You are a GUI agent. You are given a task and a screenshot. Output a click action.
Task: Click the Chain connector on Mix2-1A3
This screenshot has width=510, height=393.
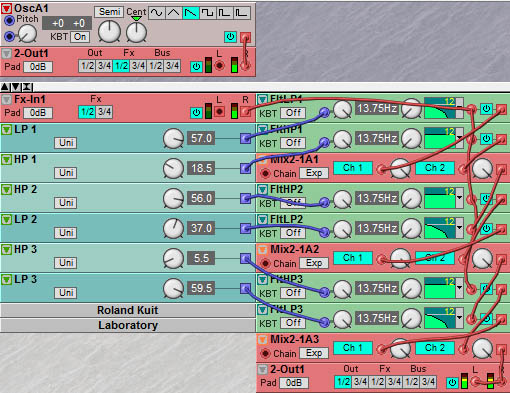point(265,353)
